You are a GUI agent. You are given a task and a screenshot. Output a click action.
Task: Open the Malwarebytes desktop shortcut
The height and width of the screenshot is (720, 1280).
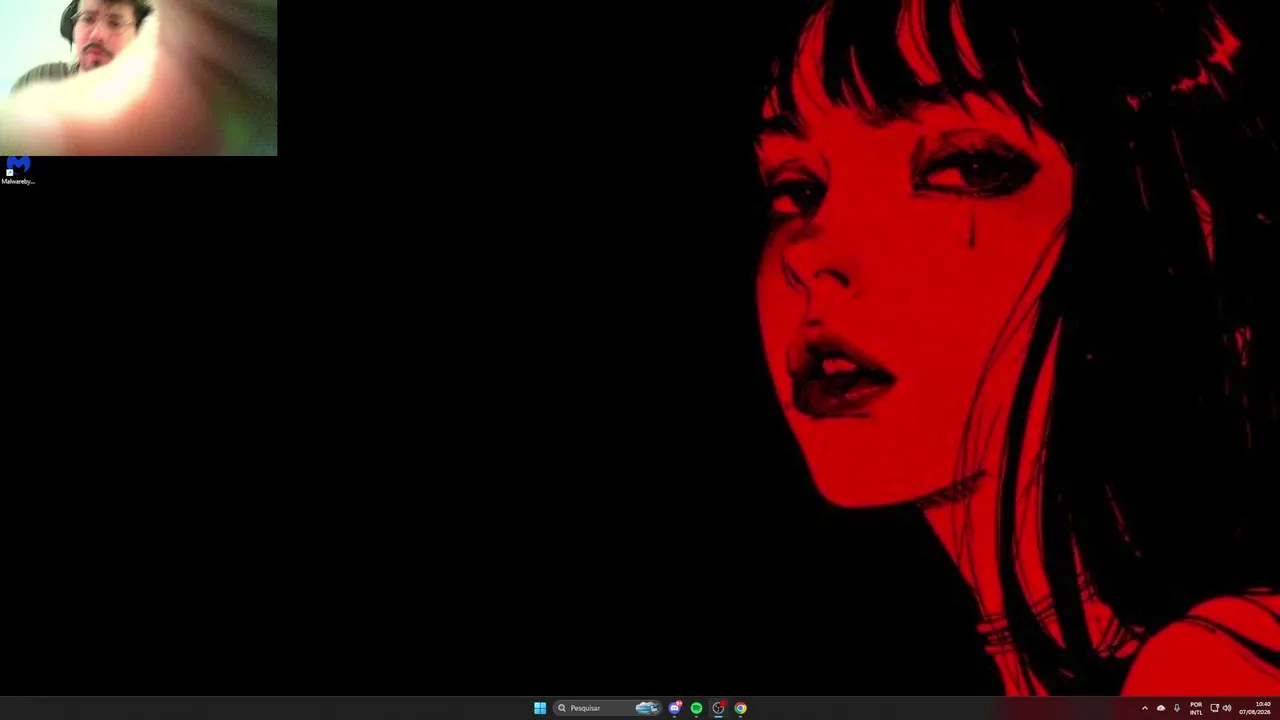(18, 170)
